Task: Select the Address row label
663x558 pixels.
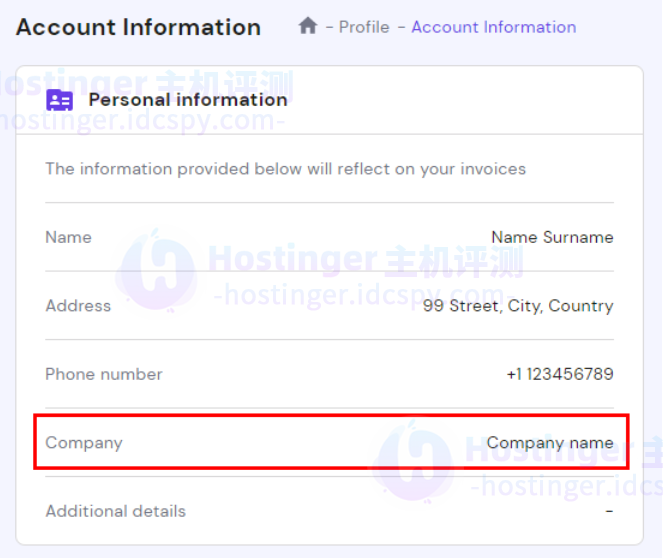Action: click(x=78, y=306)
